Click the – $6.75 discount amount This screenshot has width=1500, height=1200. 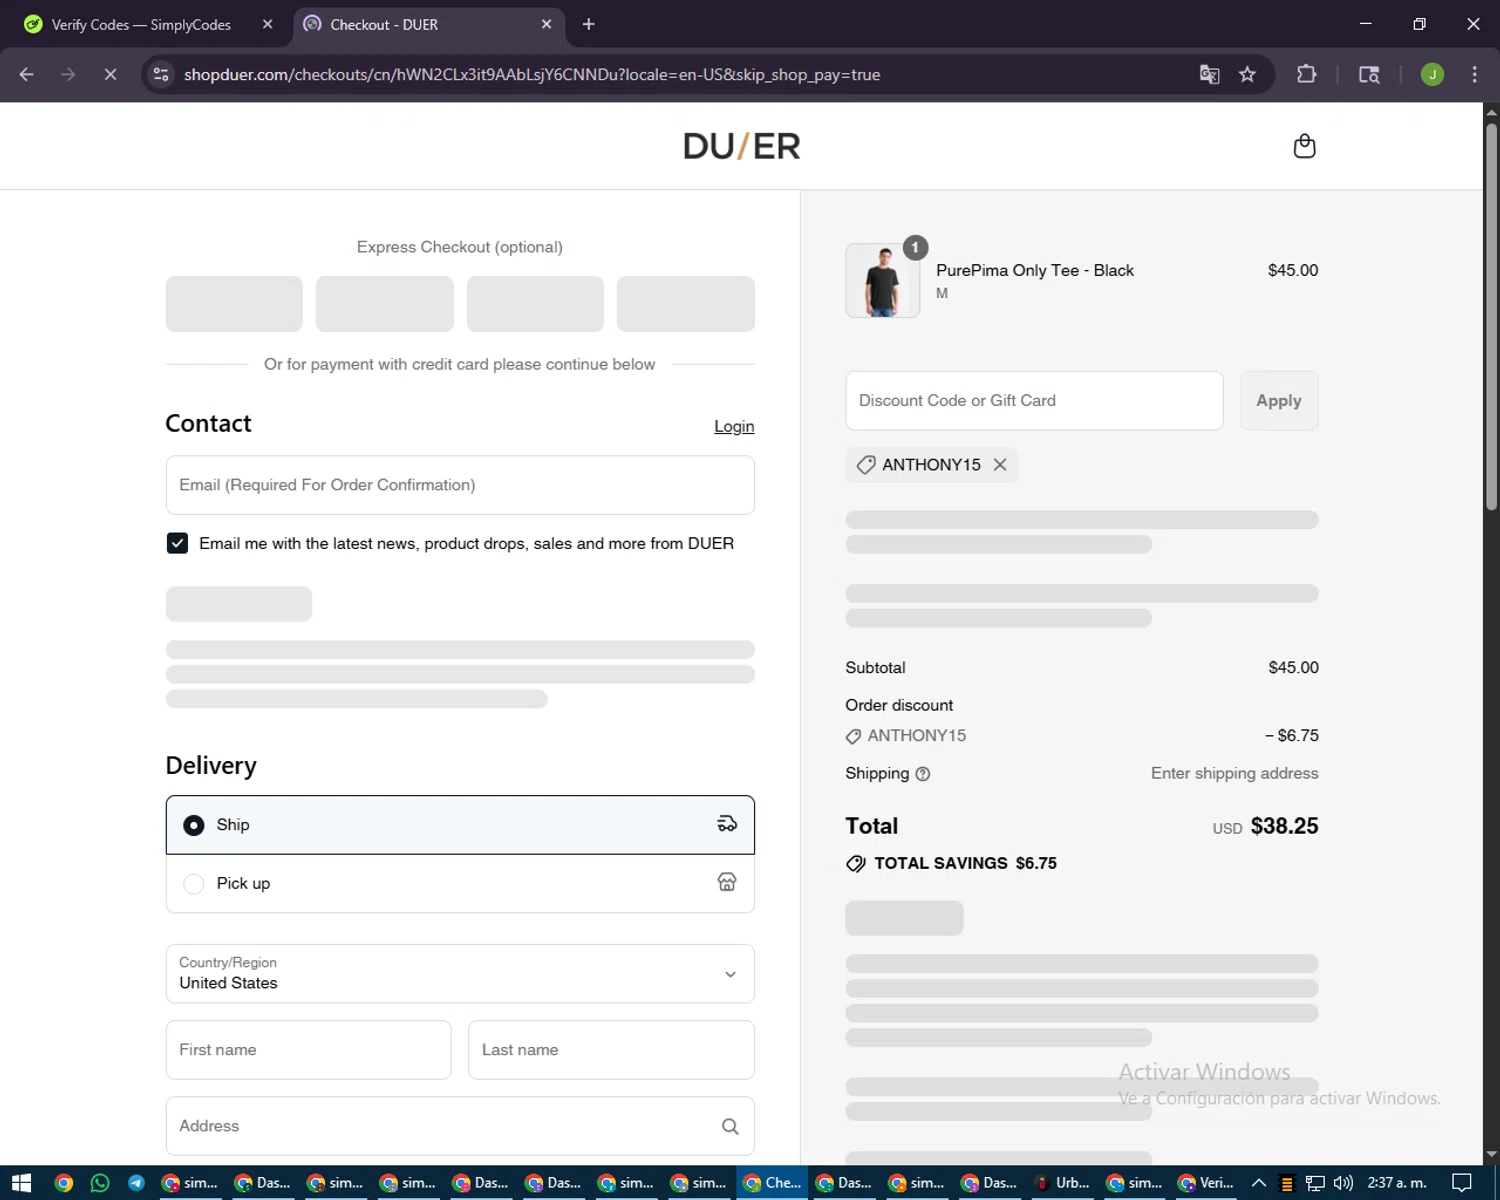tap(1292, 736)
